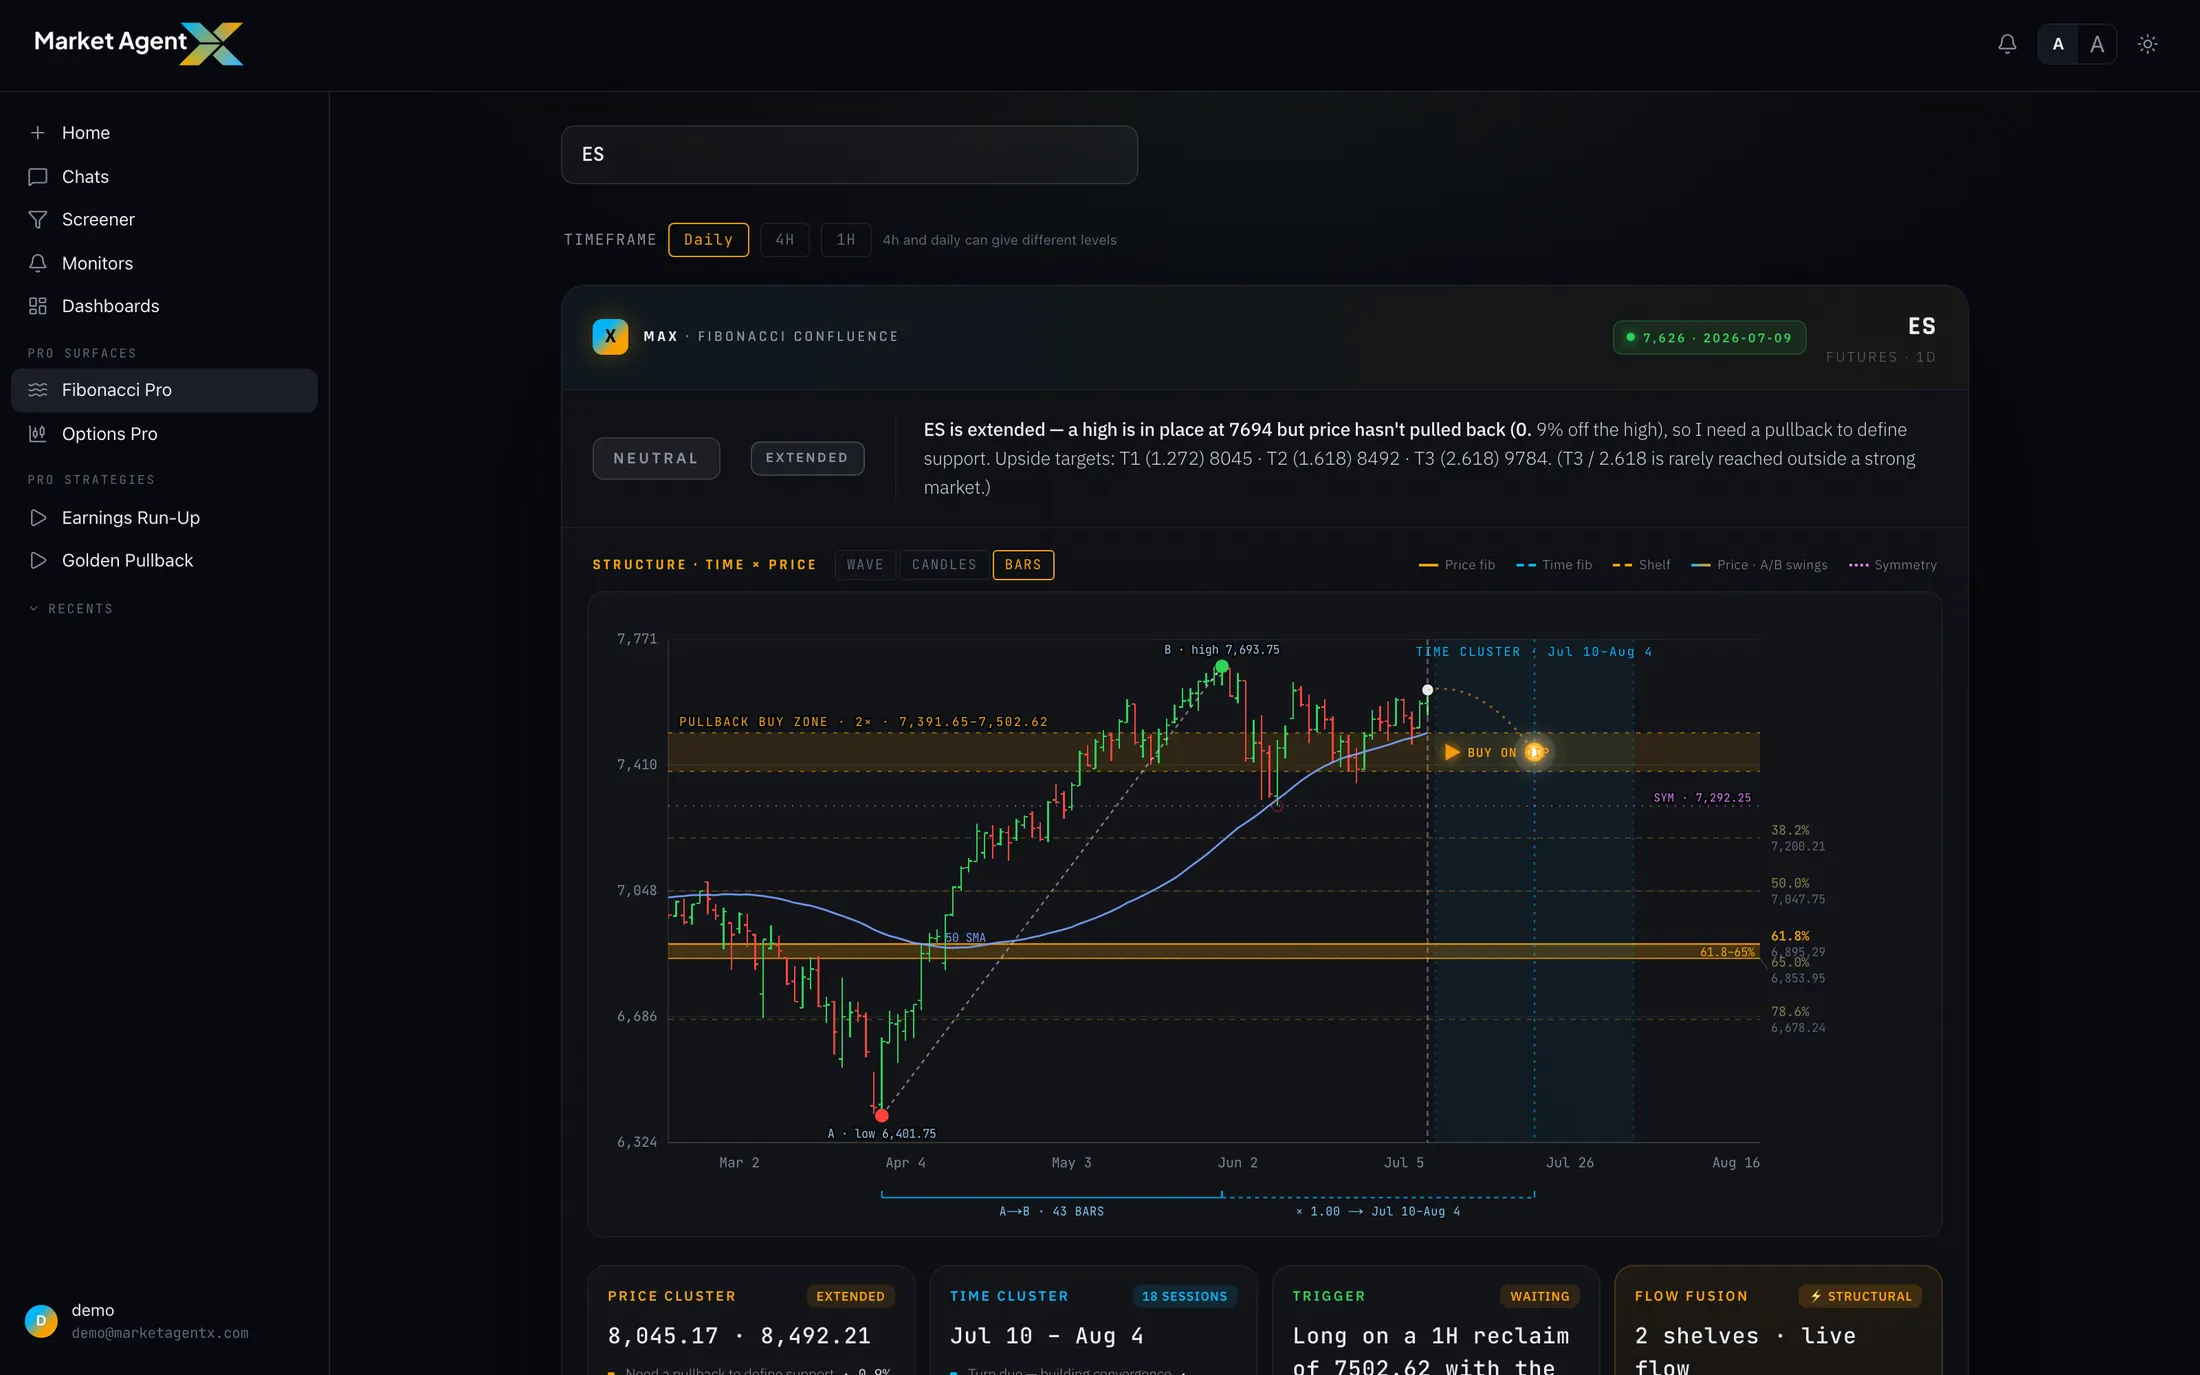
Task: Open the Home menu item
Action: click(x=164, y=133)
